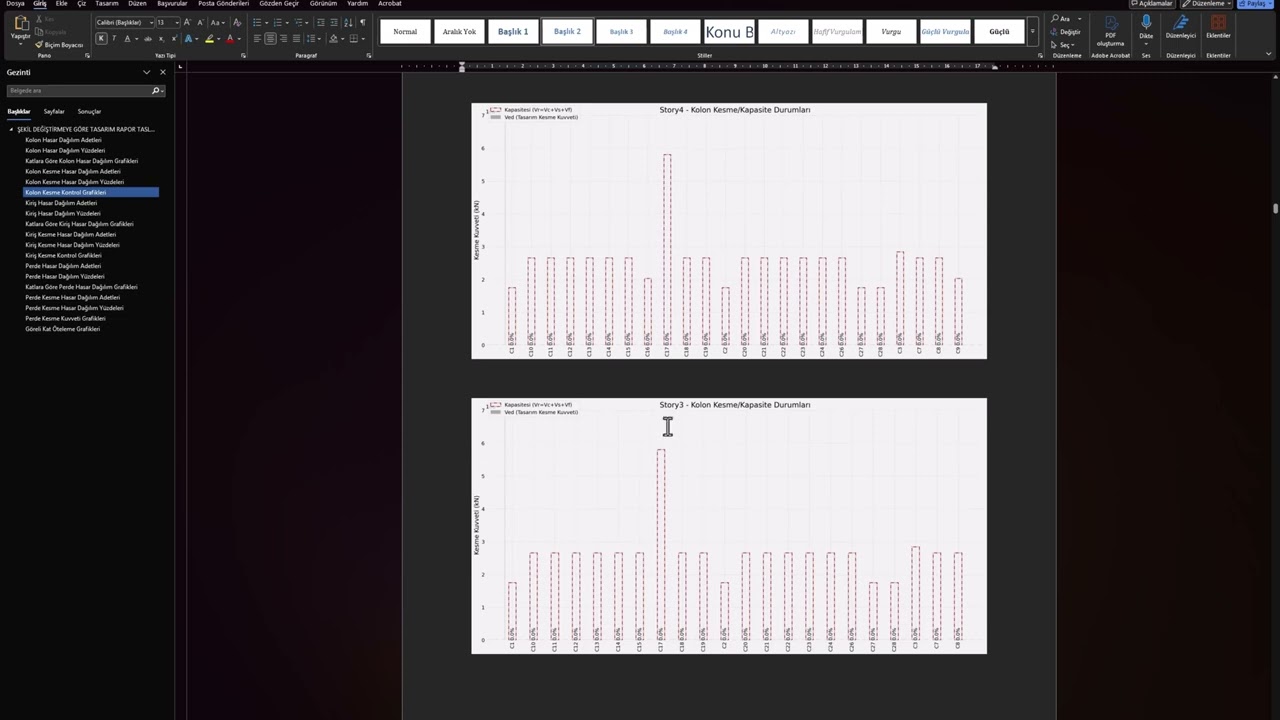
Task: Increase font size with grow-font icon
Action: click(x=187, y=22)
